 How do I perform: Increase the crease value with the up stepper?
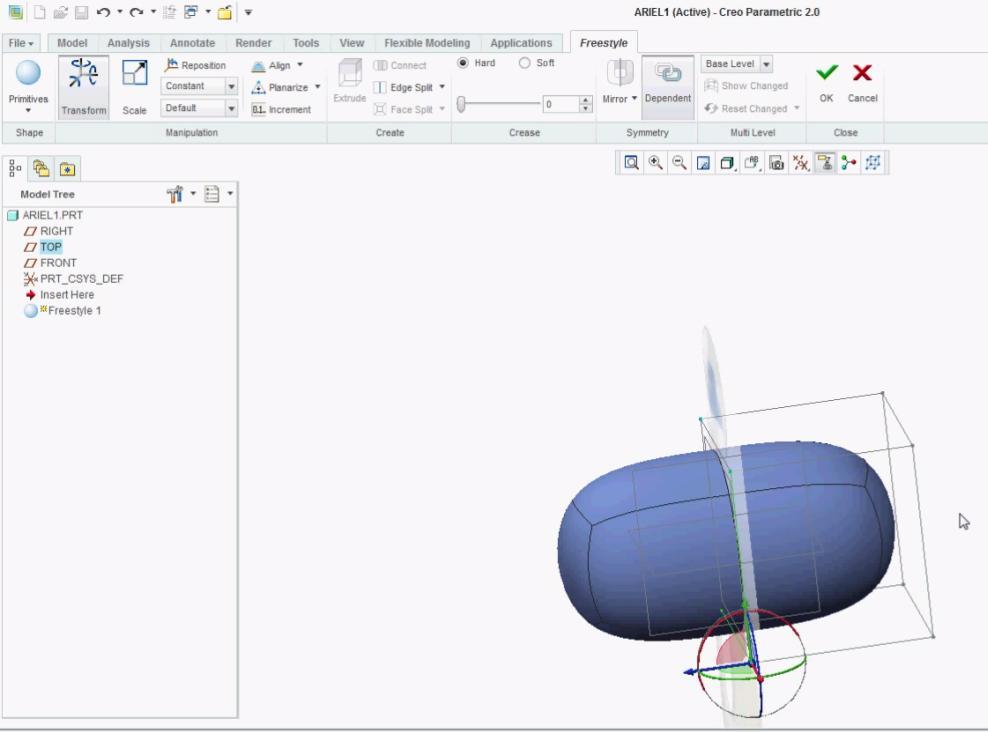586,100
